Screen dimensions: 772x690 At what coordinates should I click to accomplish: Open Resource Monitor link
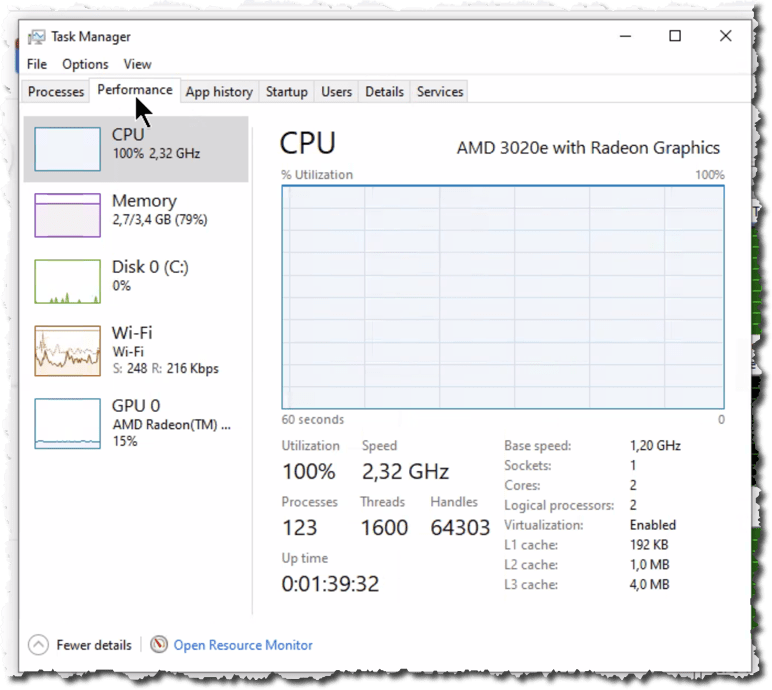click(243, 645)
